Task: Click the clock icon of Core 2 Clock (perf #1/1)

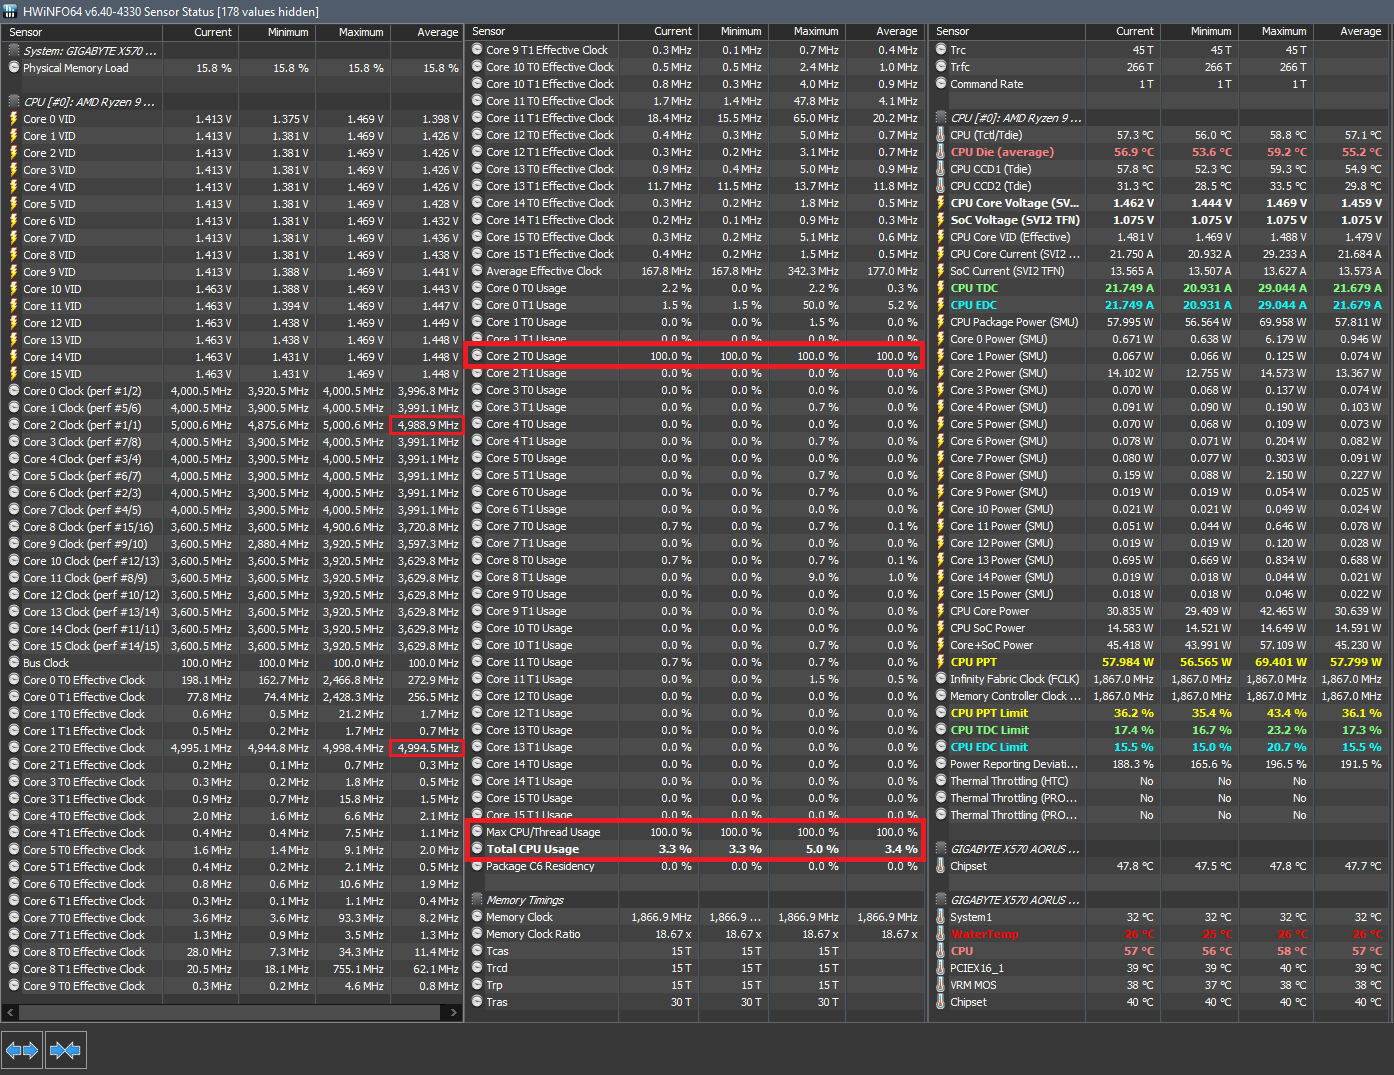Action: tap(14, 425)
